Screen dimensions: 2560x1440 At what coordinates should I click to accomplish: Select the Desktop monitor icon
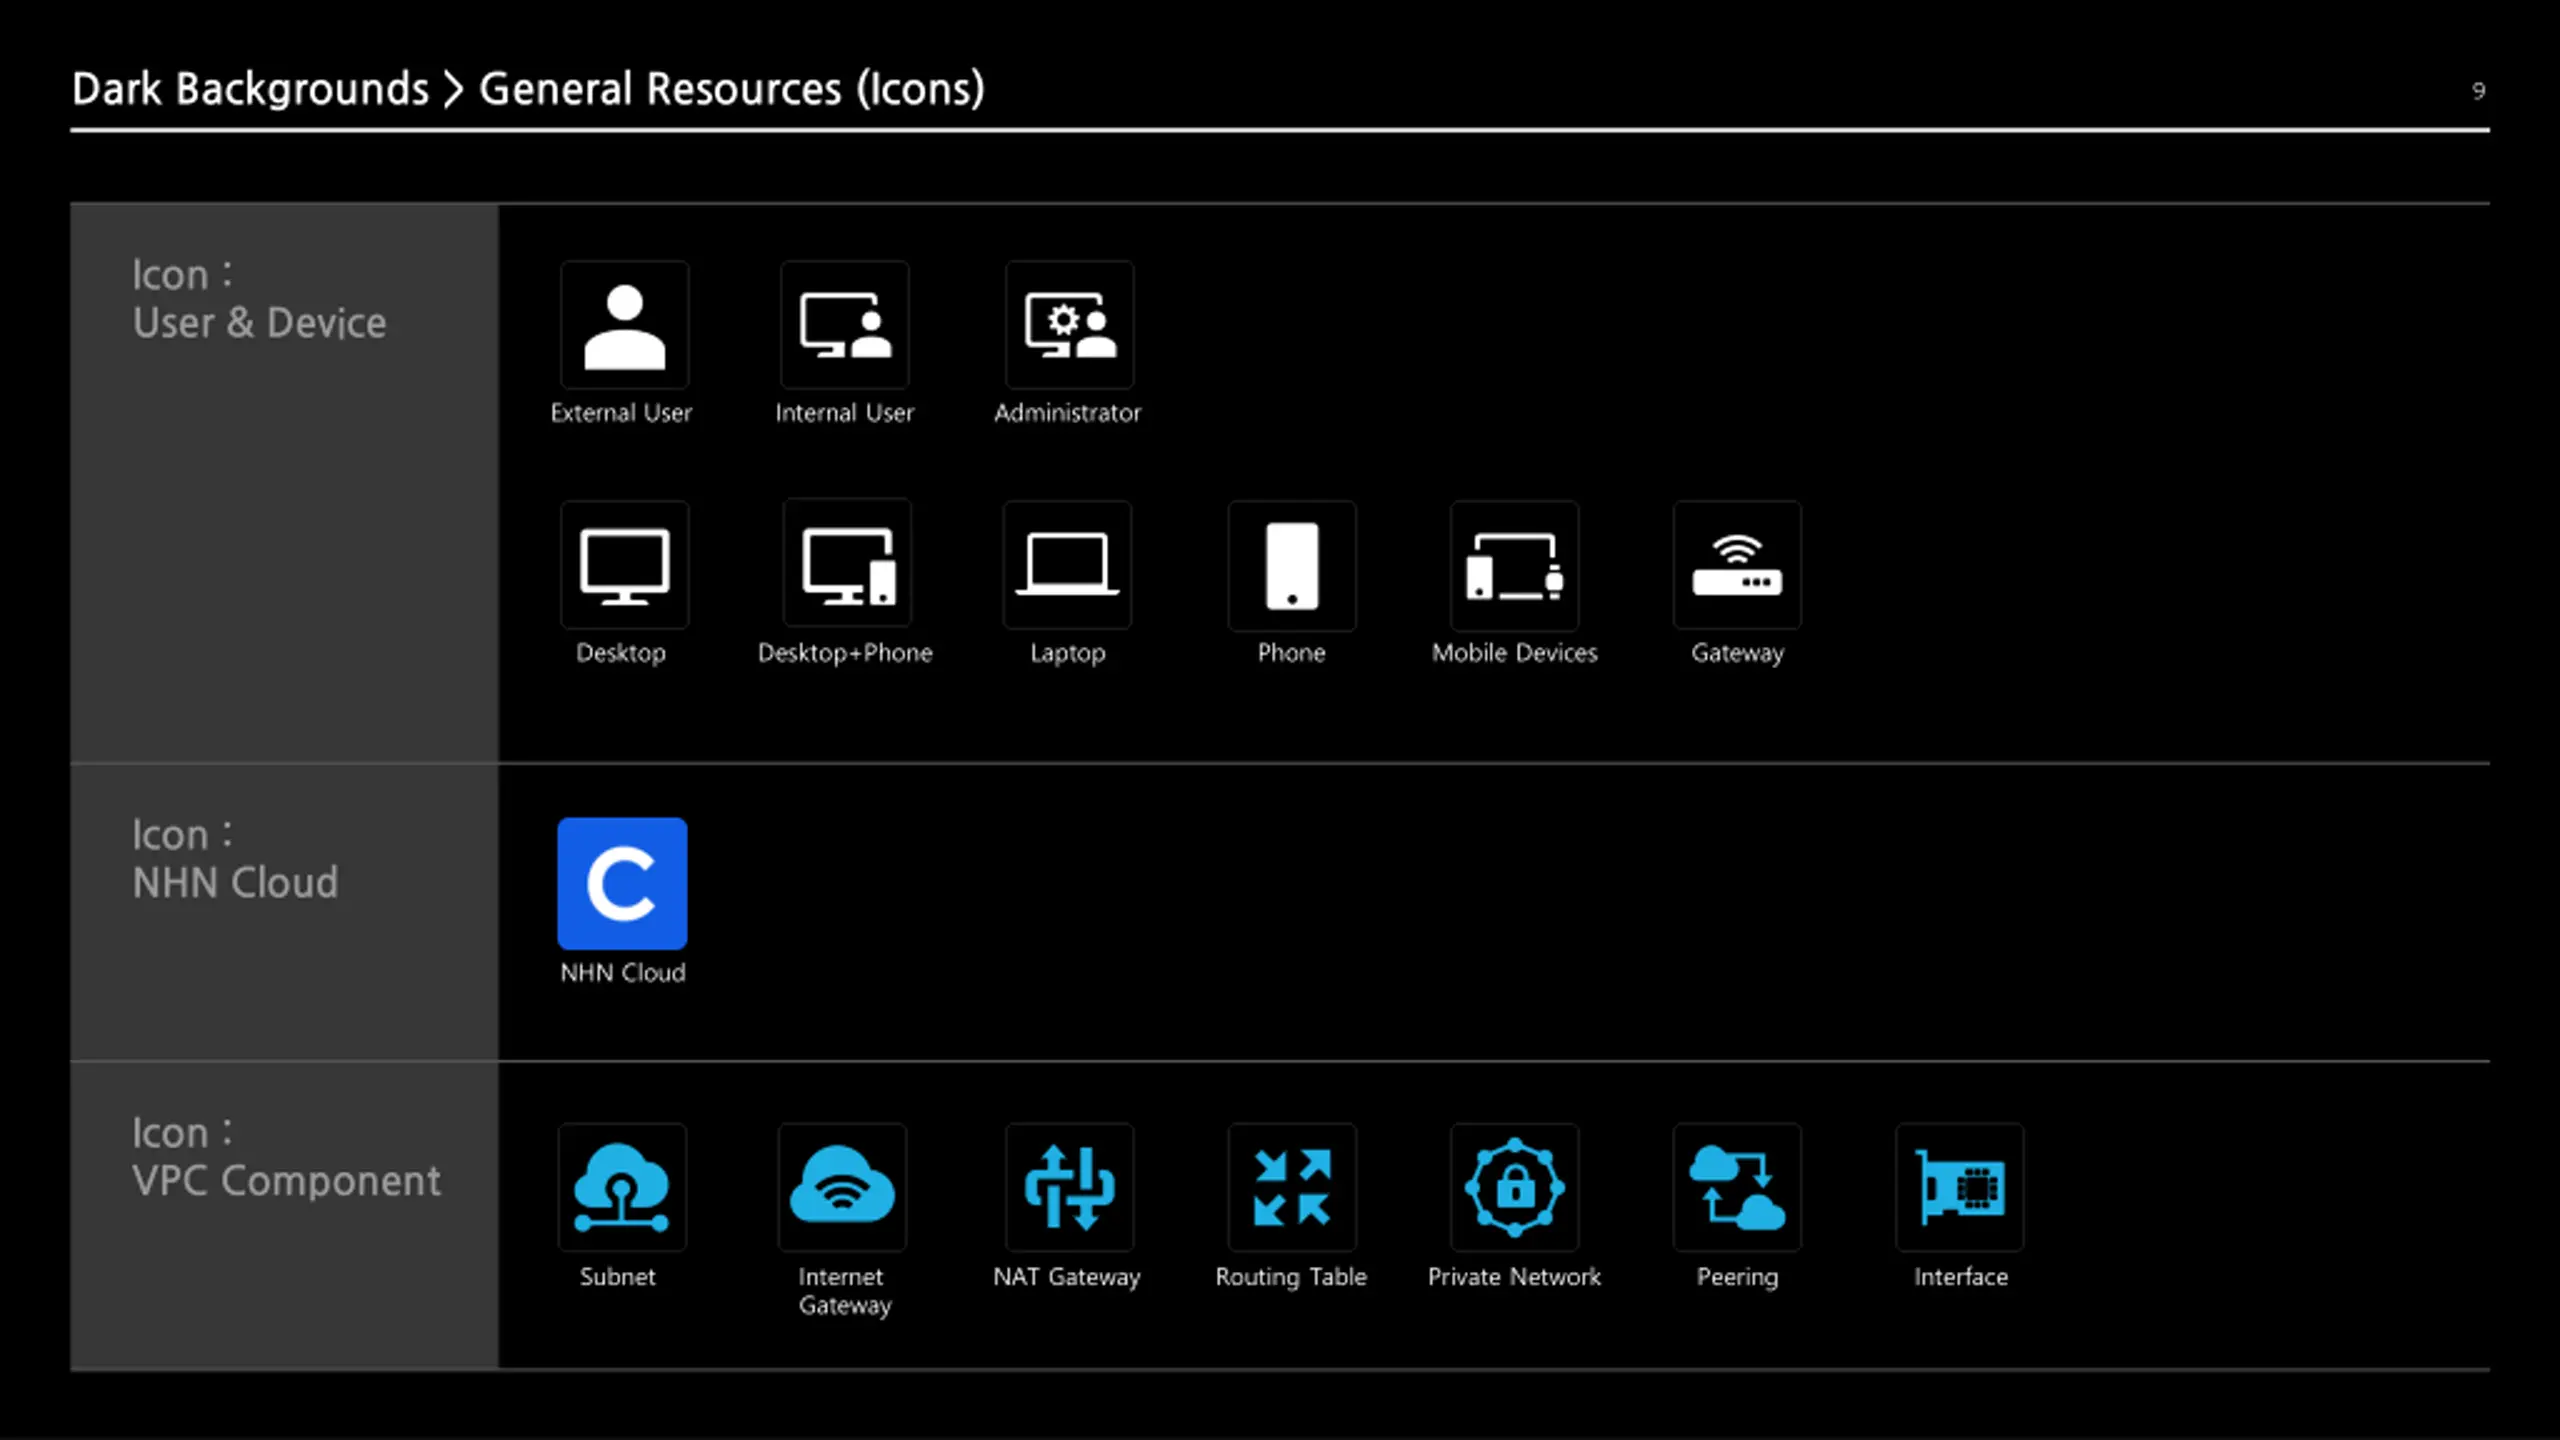624,565
